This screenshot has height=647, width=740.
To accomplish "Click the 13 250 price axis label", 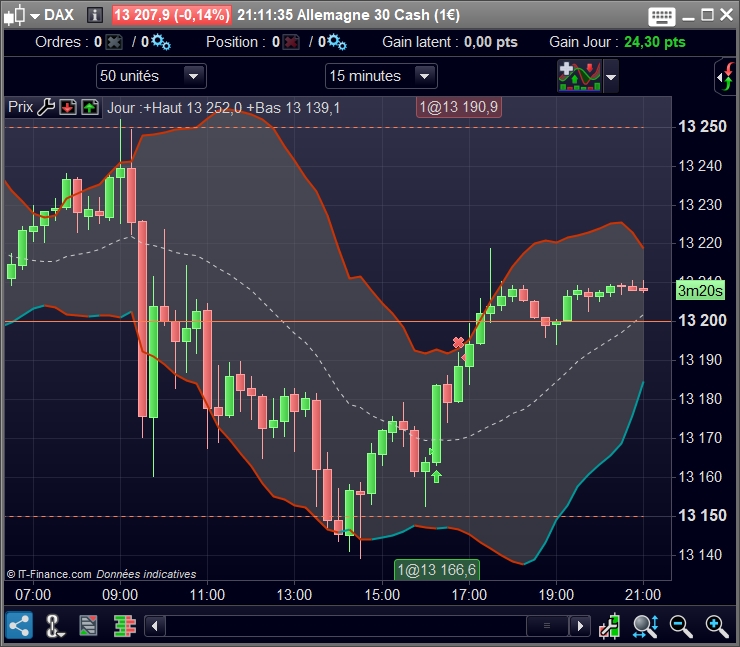I will click(702, 126).
